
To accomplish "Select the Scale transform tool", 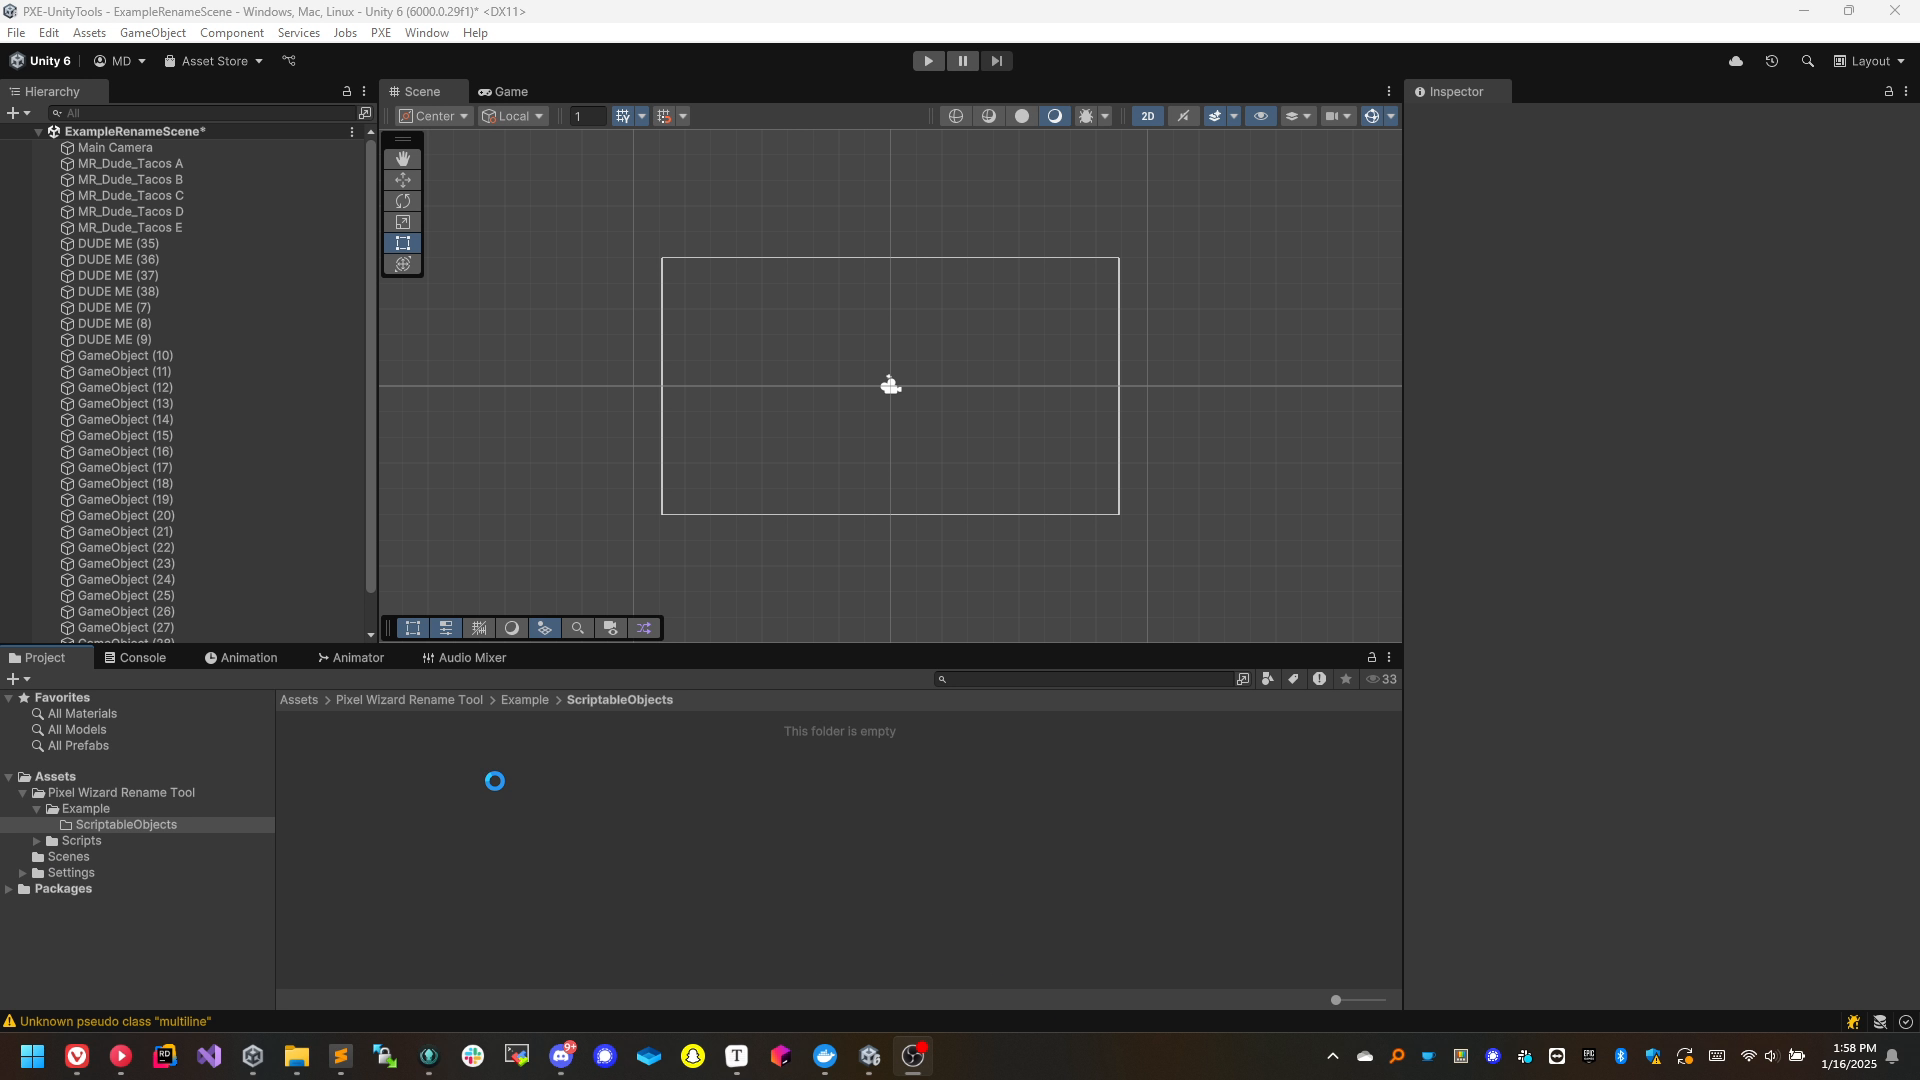I will tap(402, 222).
